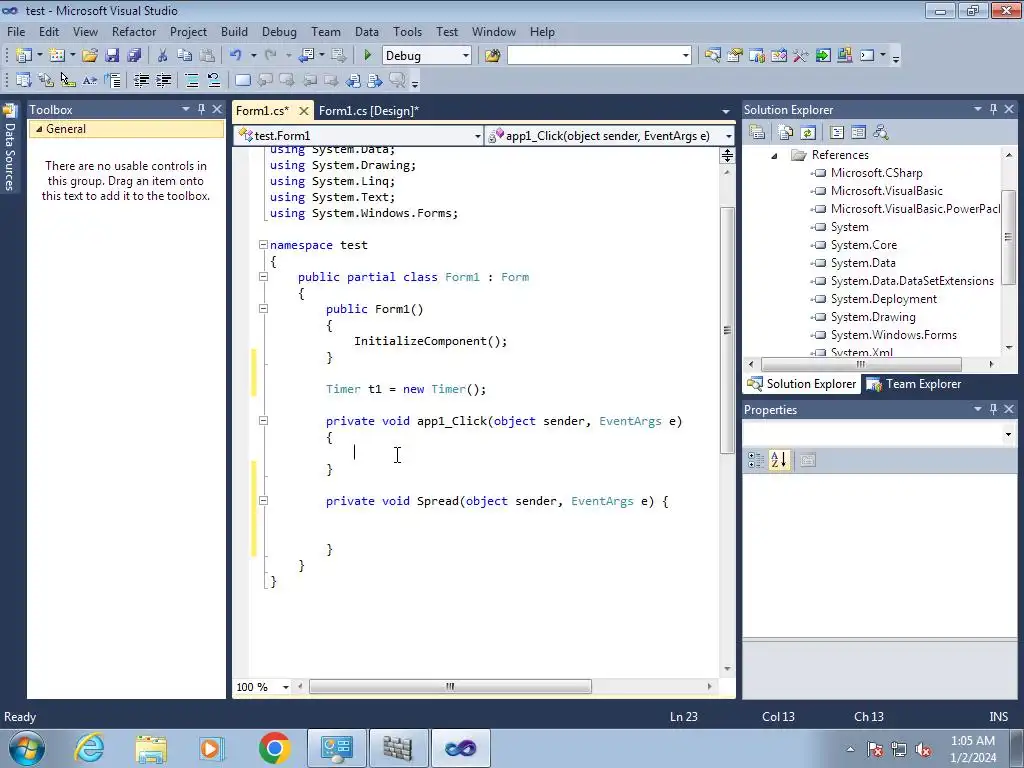Sort properties alphabetically in the Properties panel
Viewport: 1024px width, 768px height.
778,460
